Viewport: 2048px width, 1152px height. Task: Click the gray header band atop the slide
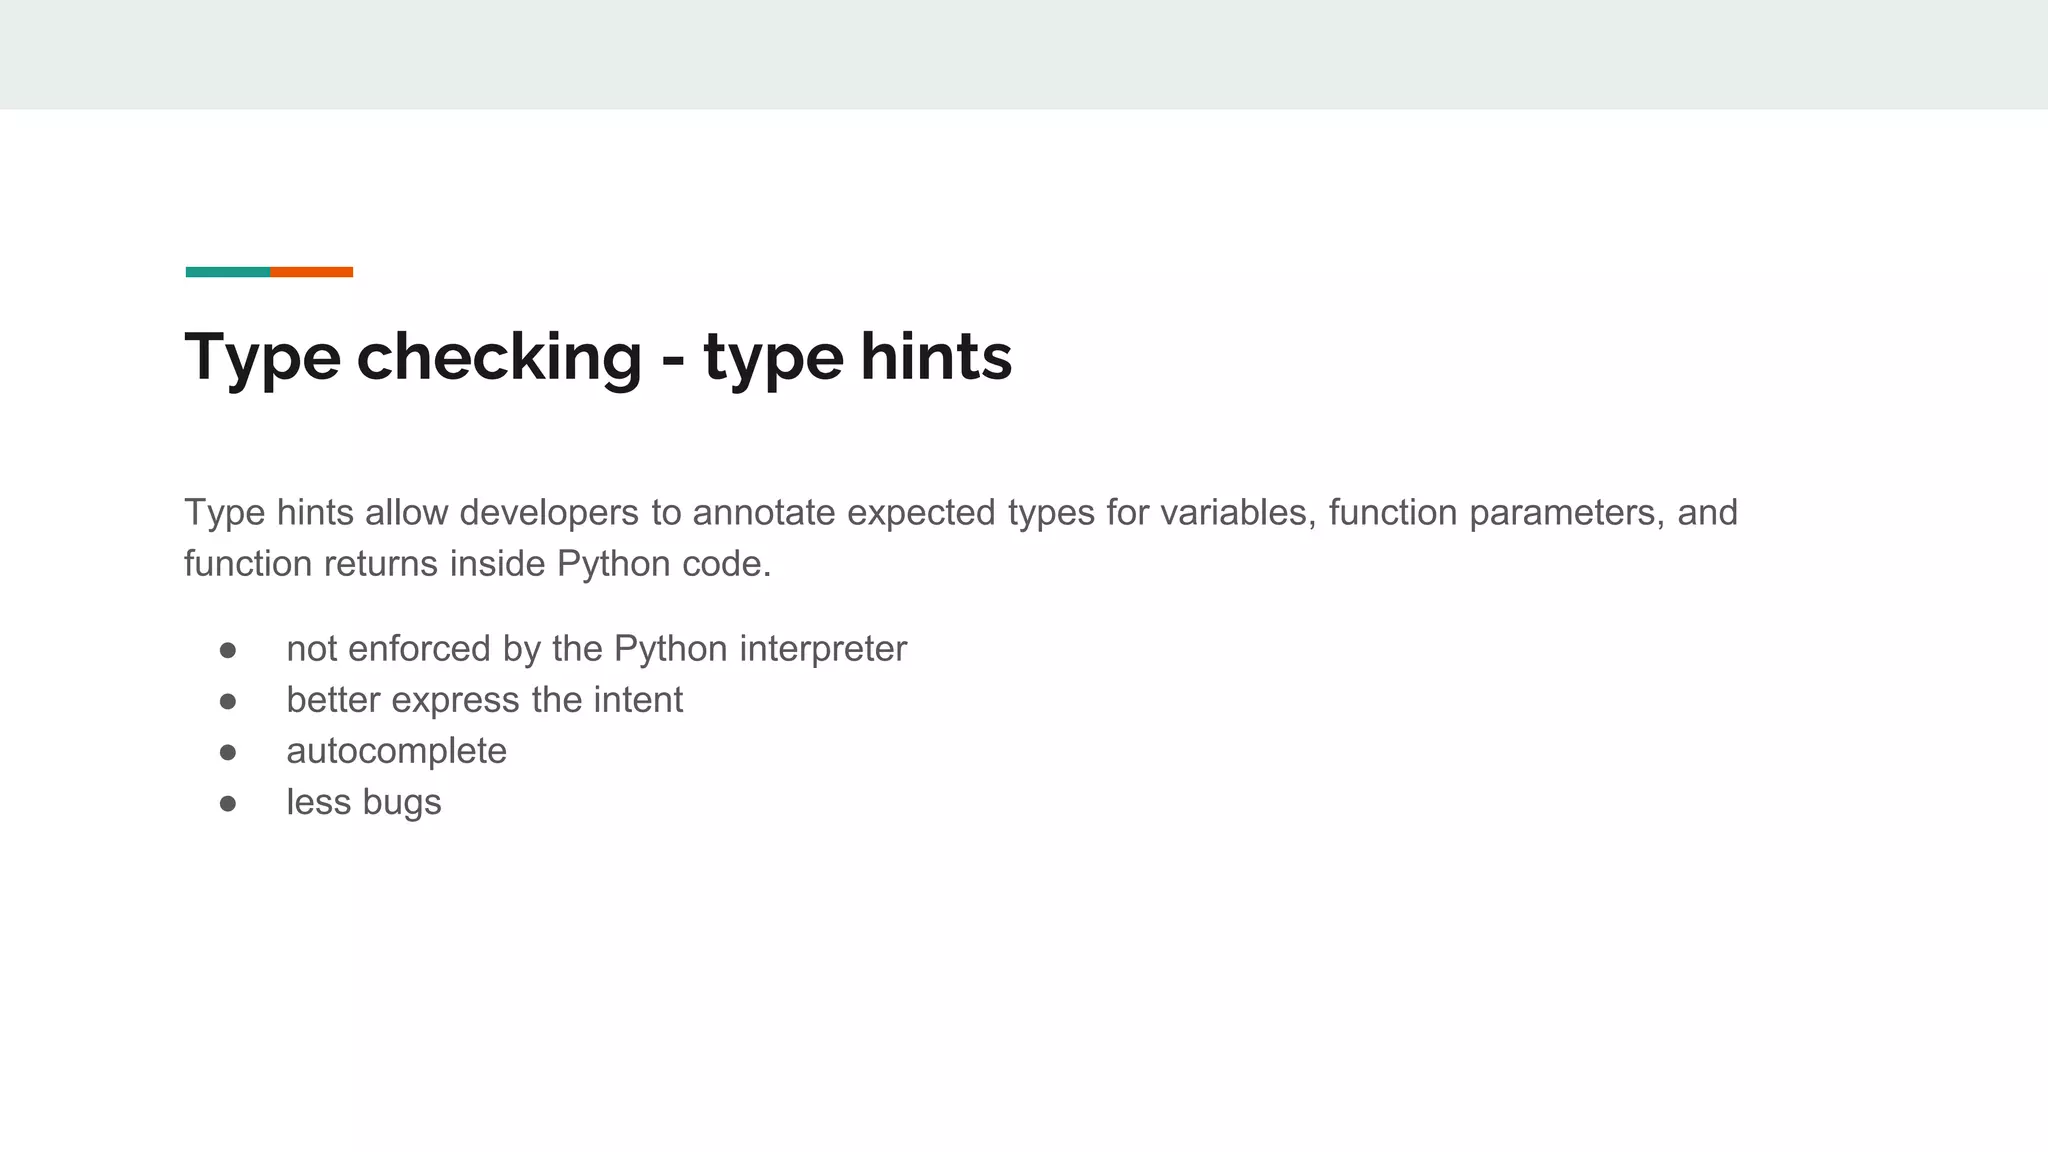1024,54
